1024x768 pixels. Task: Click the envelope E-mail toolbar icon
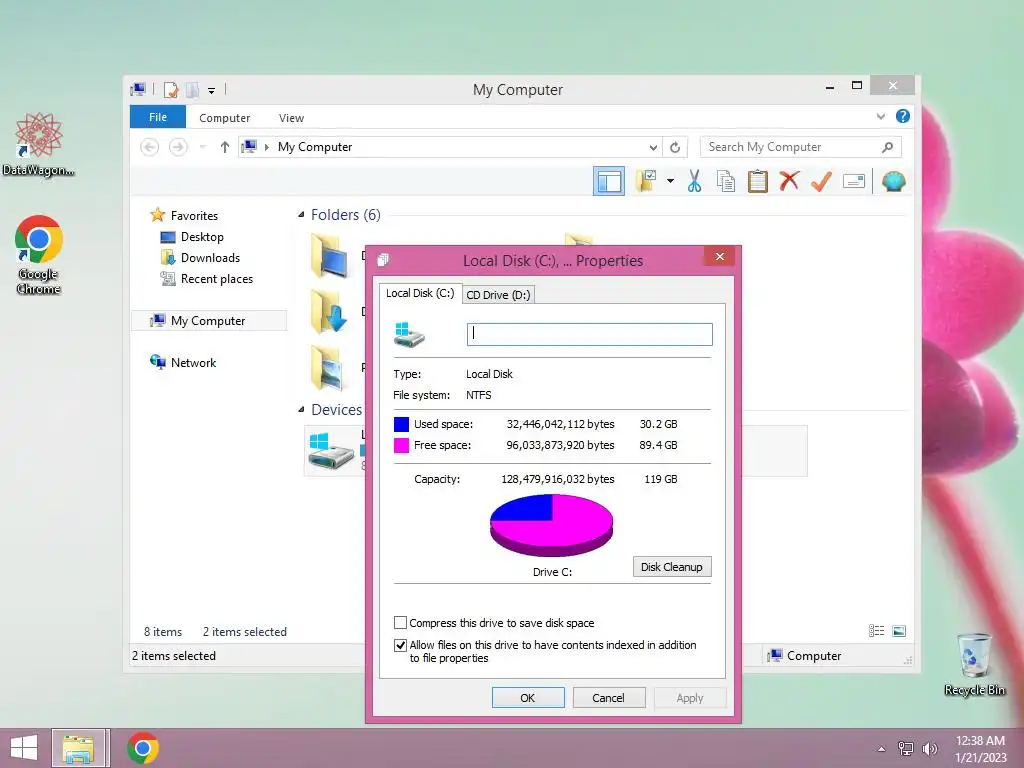pos(854,181)
